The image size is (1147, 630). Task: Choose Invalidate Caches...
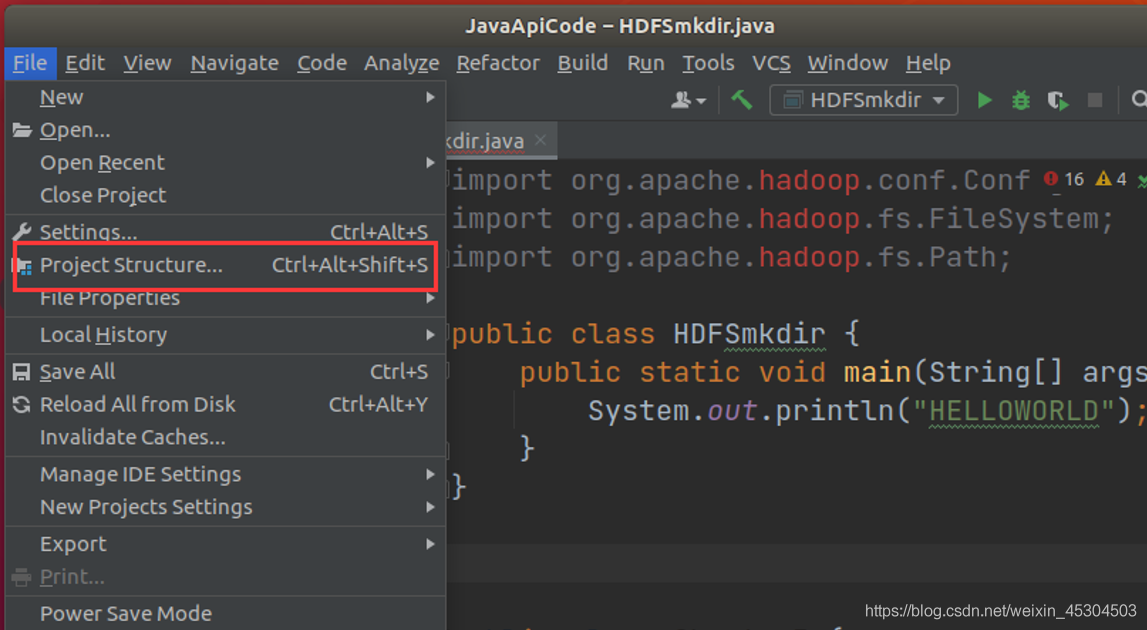tap(225, 438)
